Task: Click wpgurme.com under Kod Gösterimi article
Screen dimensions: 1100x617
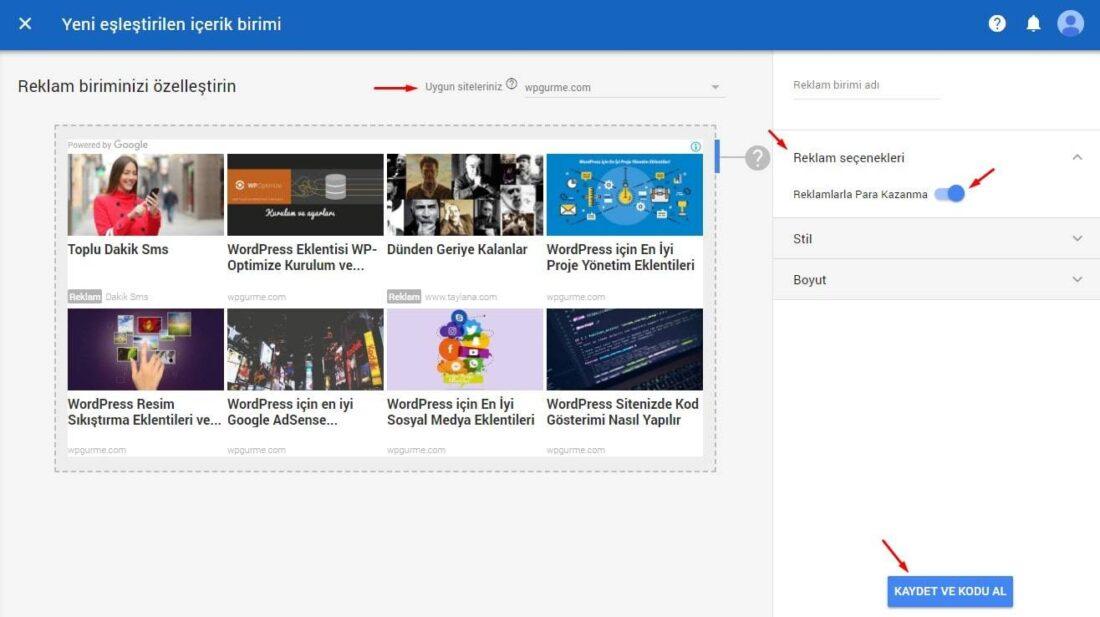Action: [575, 450]
